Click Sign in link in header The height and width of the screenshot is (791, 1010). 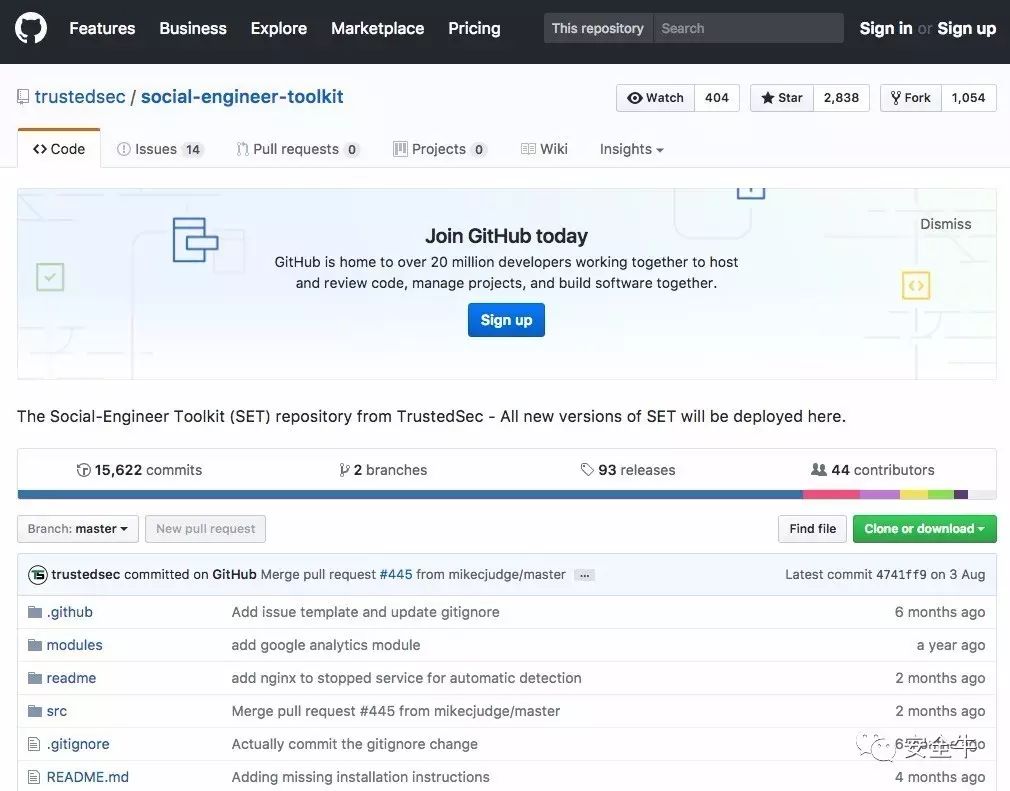886,28
